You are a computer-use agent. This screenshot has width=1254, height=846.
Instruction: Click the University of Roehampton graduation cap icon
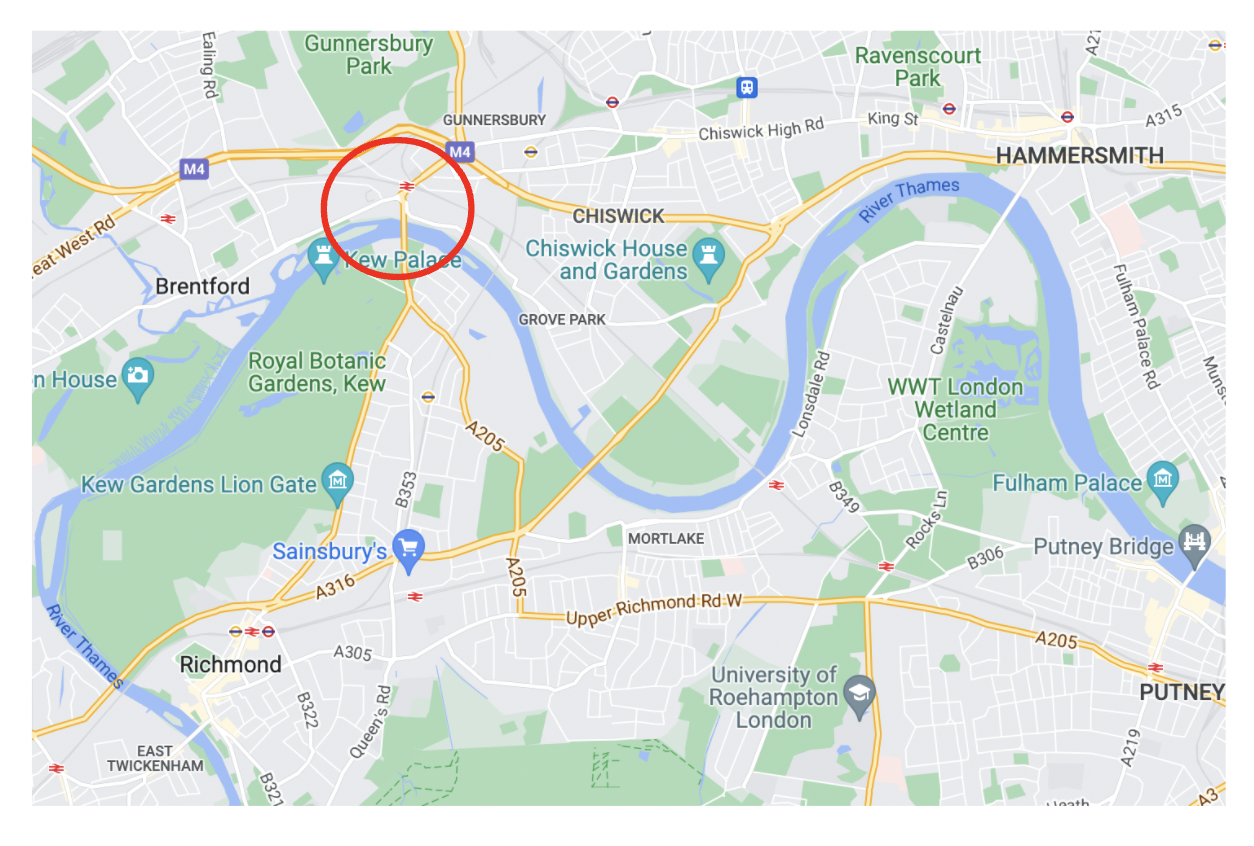point(859,694)
